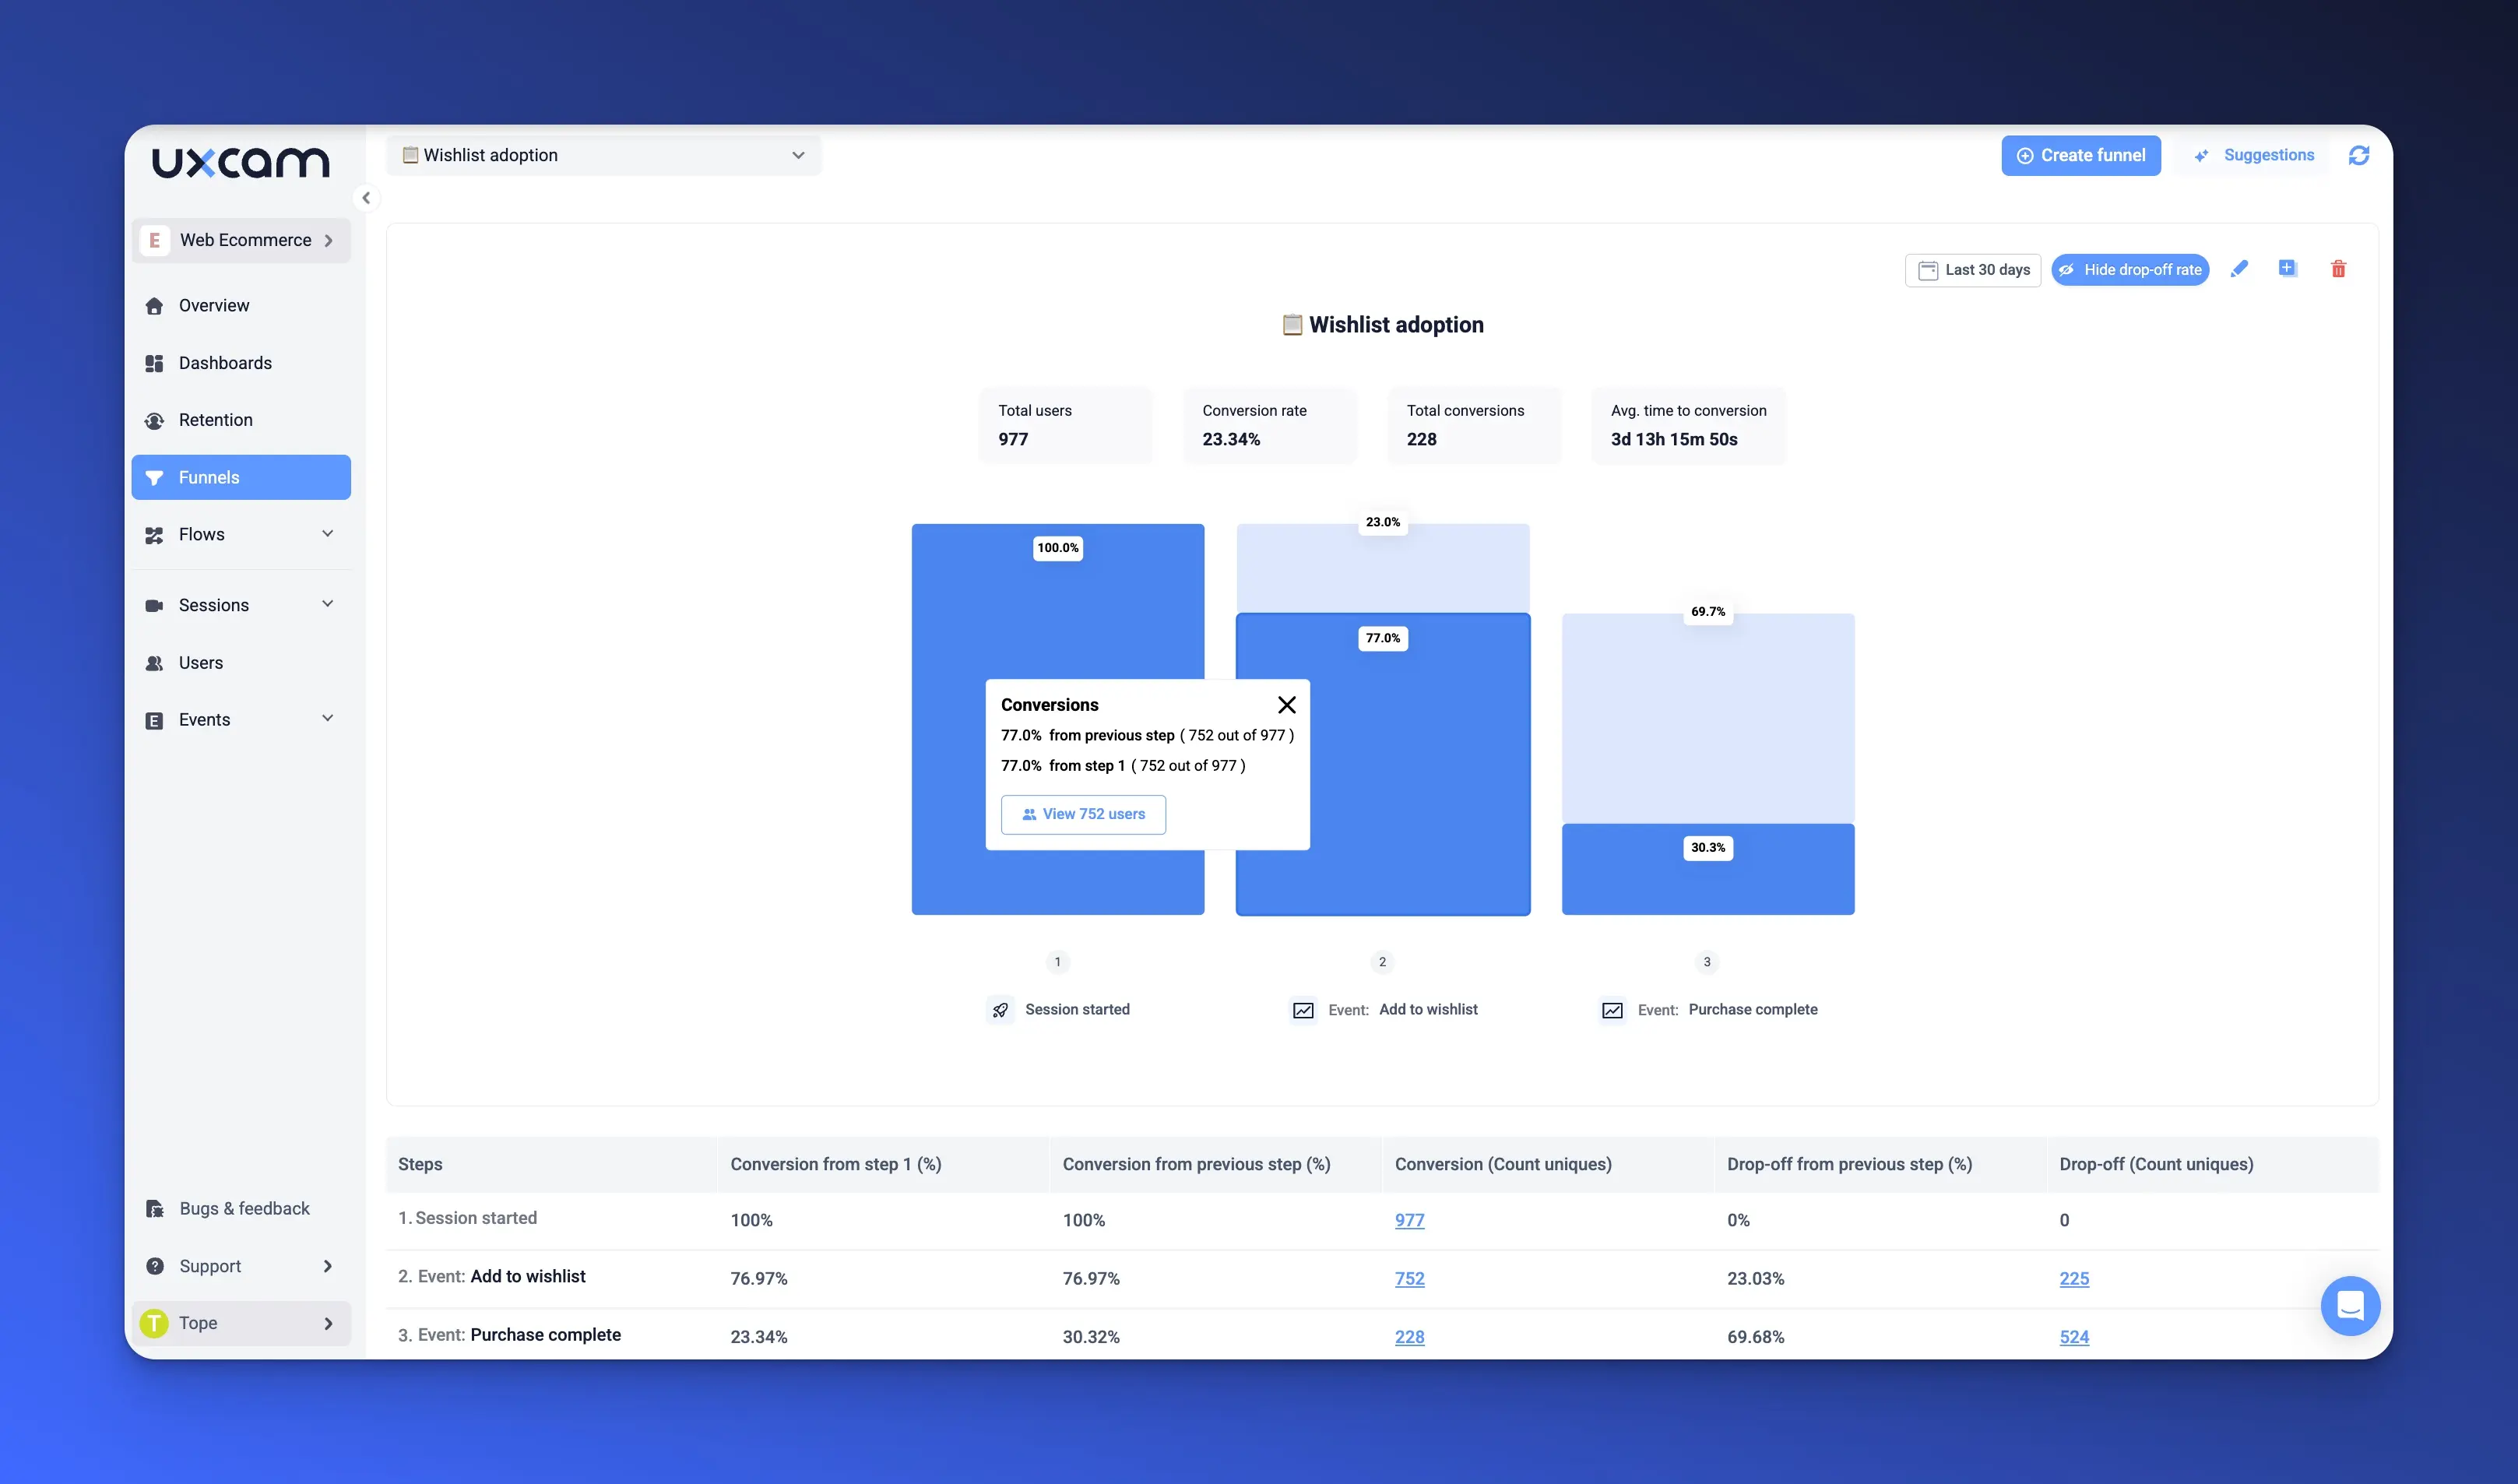Click the UXCam logo

pyautogui.click(x=240, y=162)
